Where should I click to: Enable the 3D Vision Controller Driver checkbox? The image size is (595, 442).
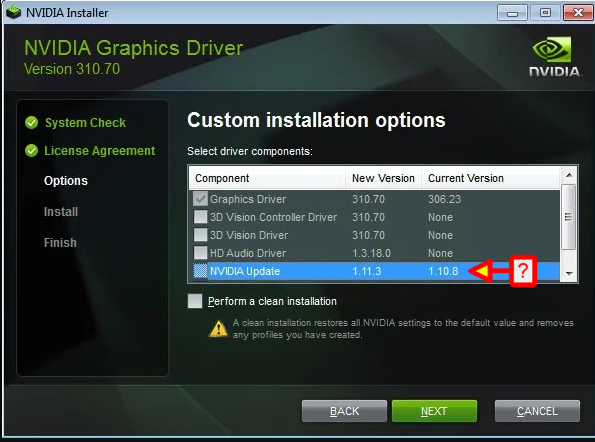[x=200, y=217]
